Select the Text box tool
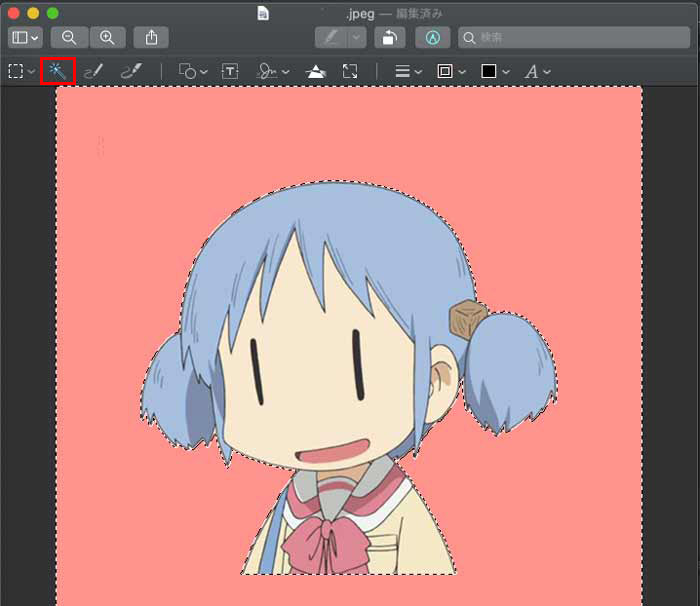700x606 pixels. tap(230, 71)
